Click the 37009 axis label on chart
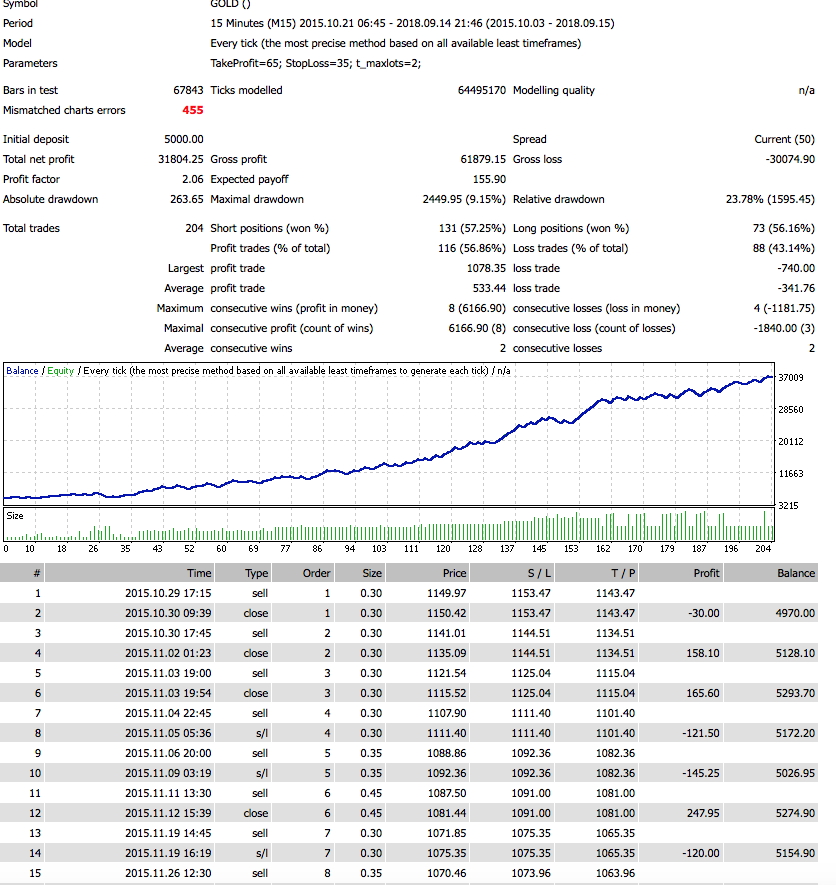This screenshot has height=885, width=836. point(790,378)
